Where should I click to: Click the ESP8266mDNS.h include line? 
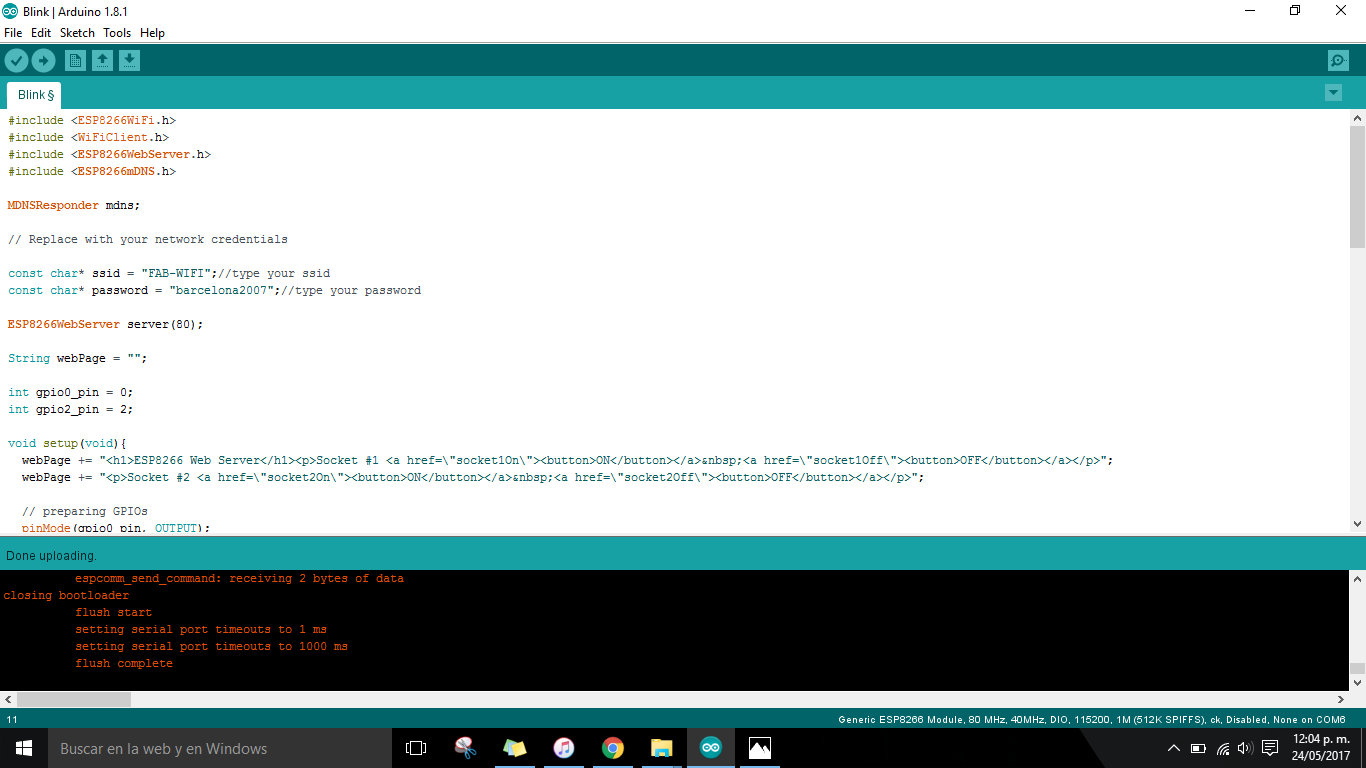[x=92, y=171]
